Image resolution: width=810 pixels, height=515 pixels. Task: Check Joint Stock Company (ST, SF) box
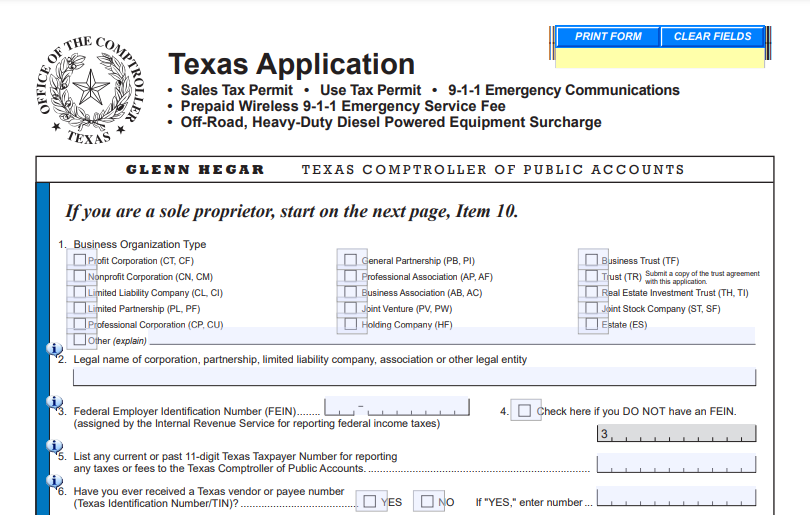(591, 308)
